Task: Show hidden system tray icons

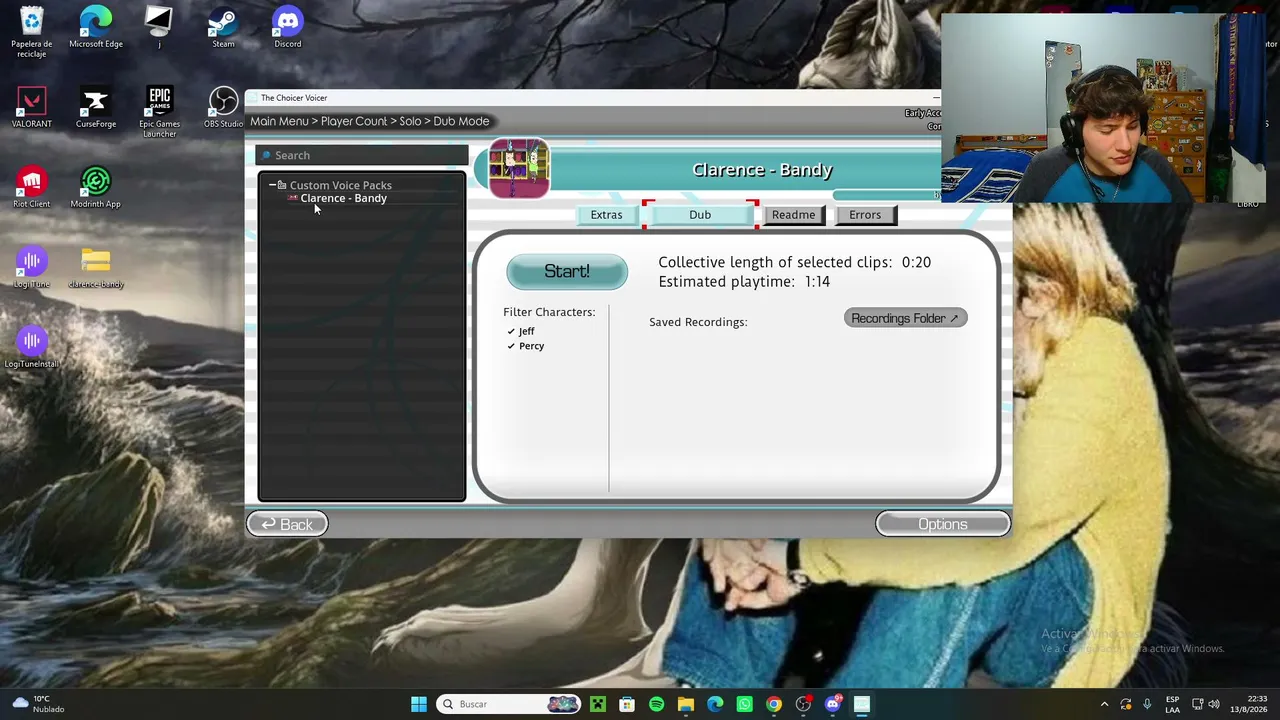Action: (x=1104, y=704)
